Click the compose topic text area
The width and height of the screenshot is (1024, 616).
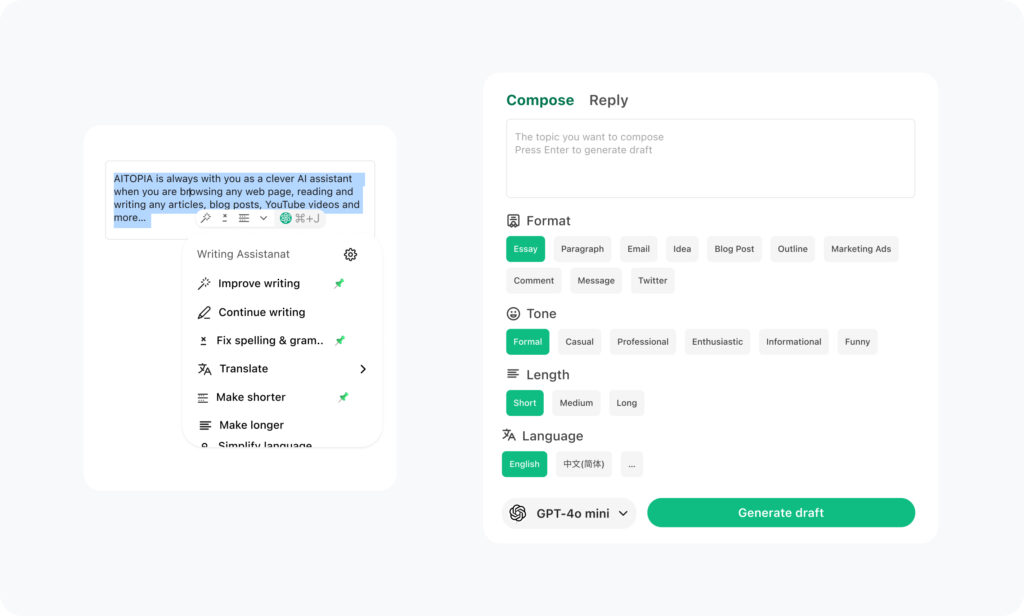tap(710, 158)
